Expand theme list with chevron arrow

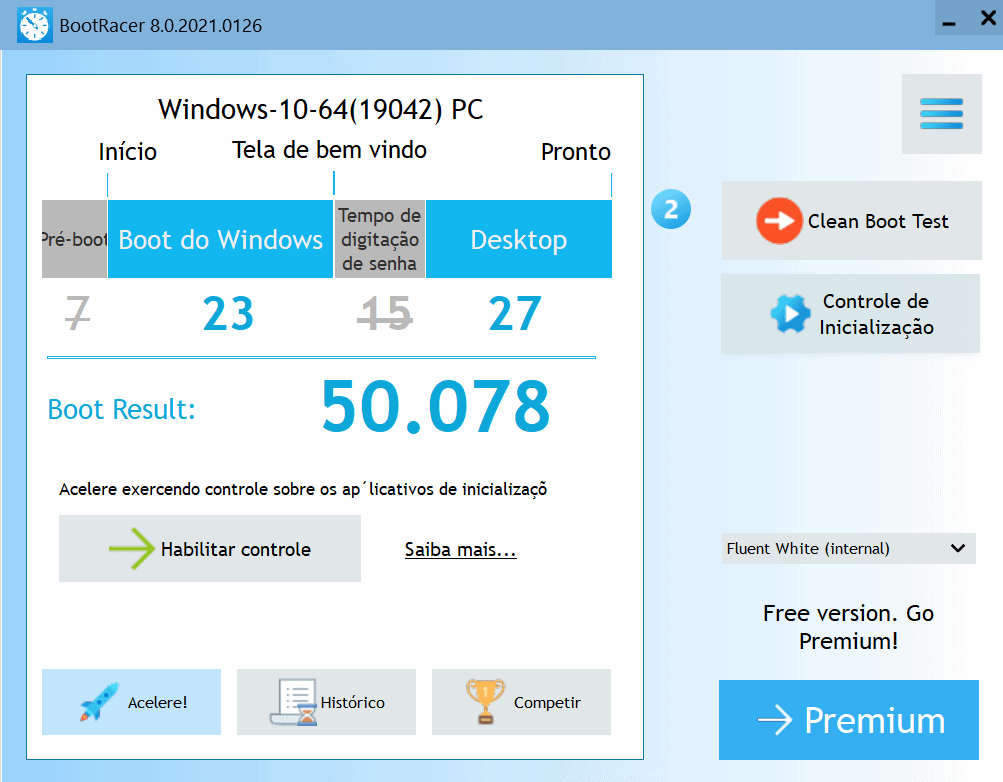pos(958,549)
